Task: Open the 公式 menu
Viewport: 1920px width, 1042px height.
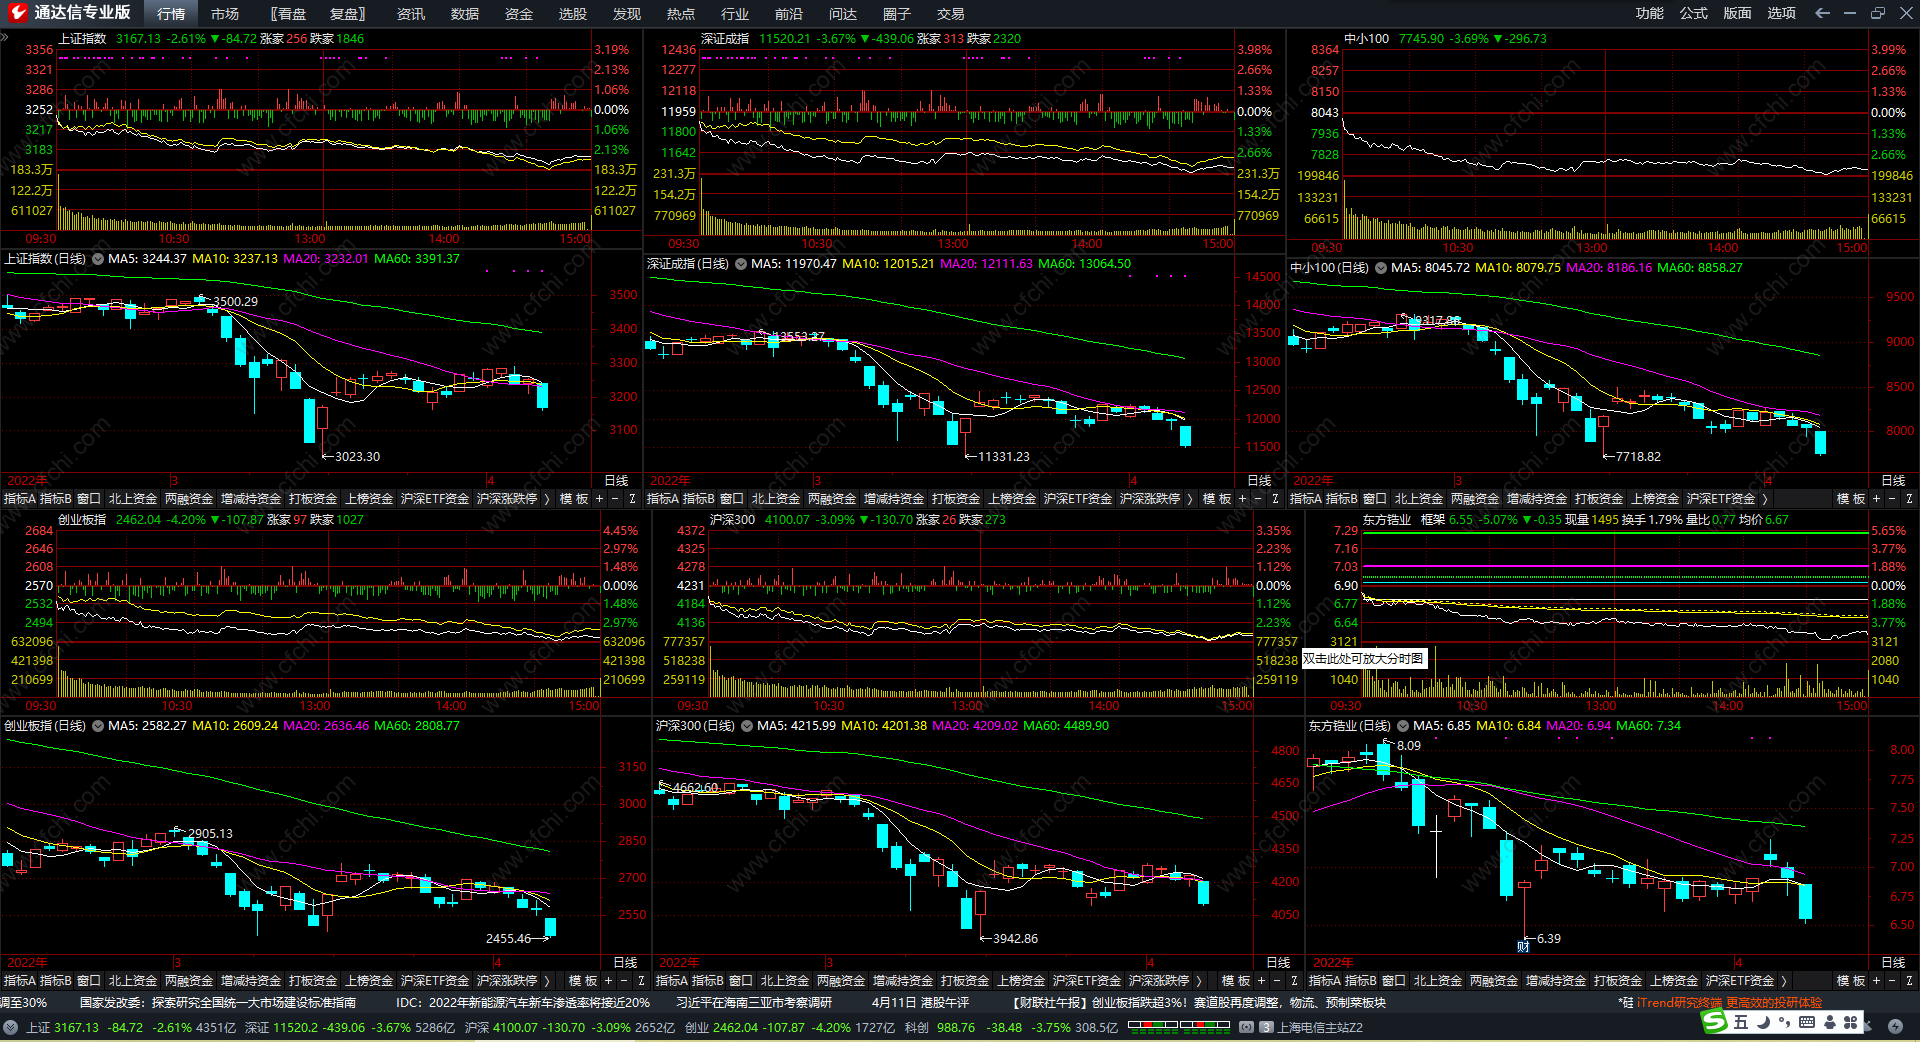Action: [1694, 13]
